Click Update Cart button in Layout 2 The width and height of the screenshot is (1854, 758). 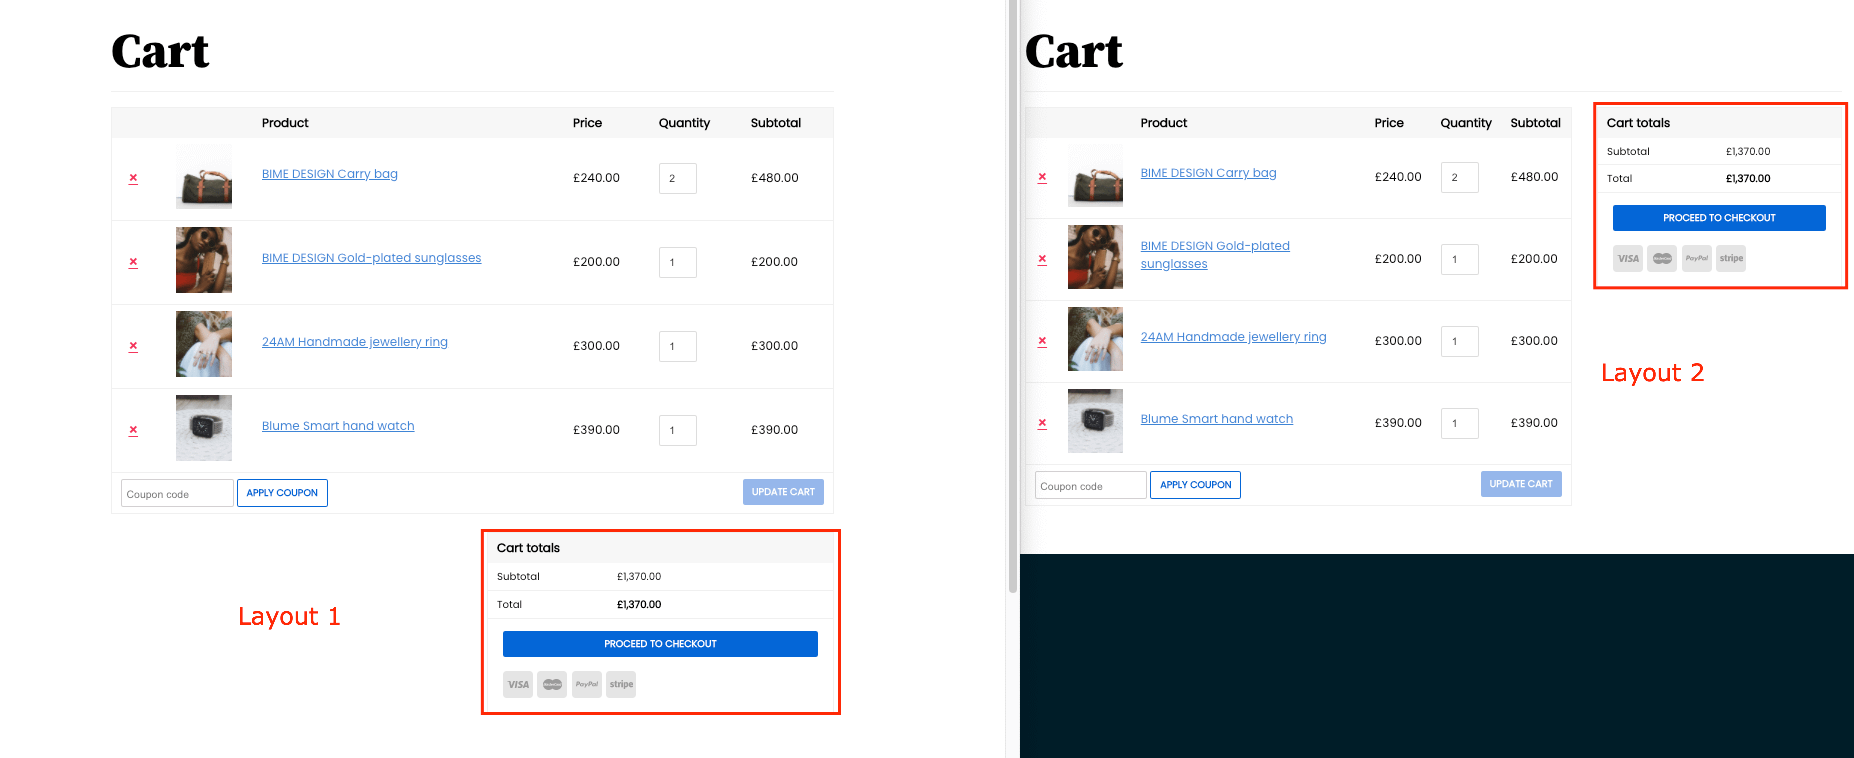pos(1520,484)
